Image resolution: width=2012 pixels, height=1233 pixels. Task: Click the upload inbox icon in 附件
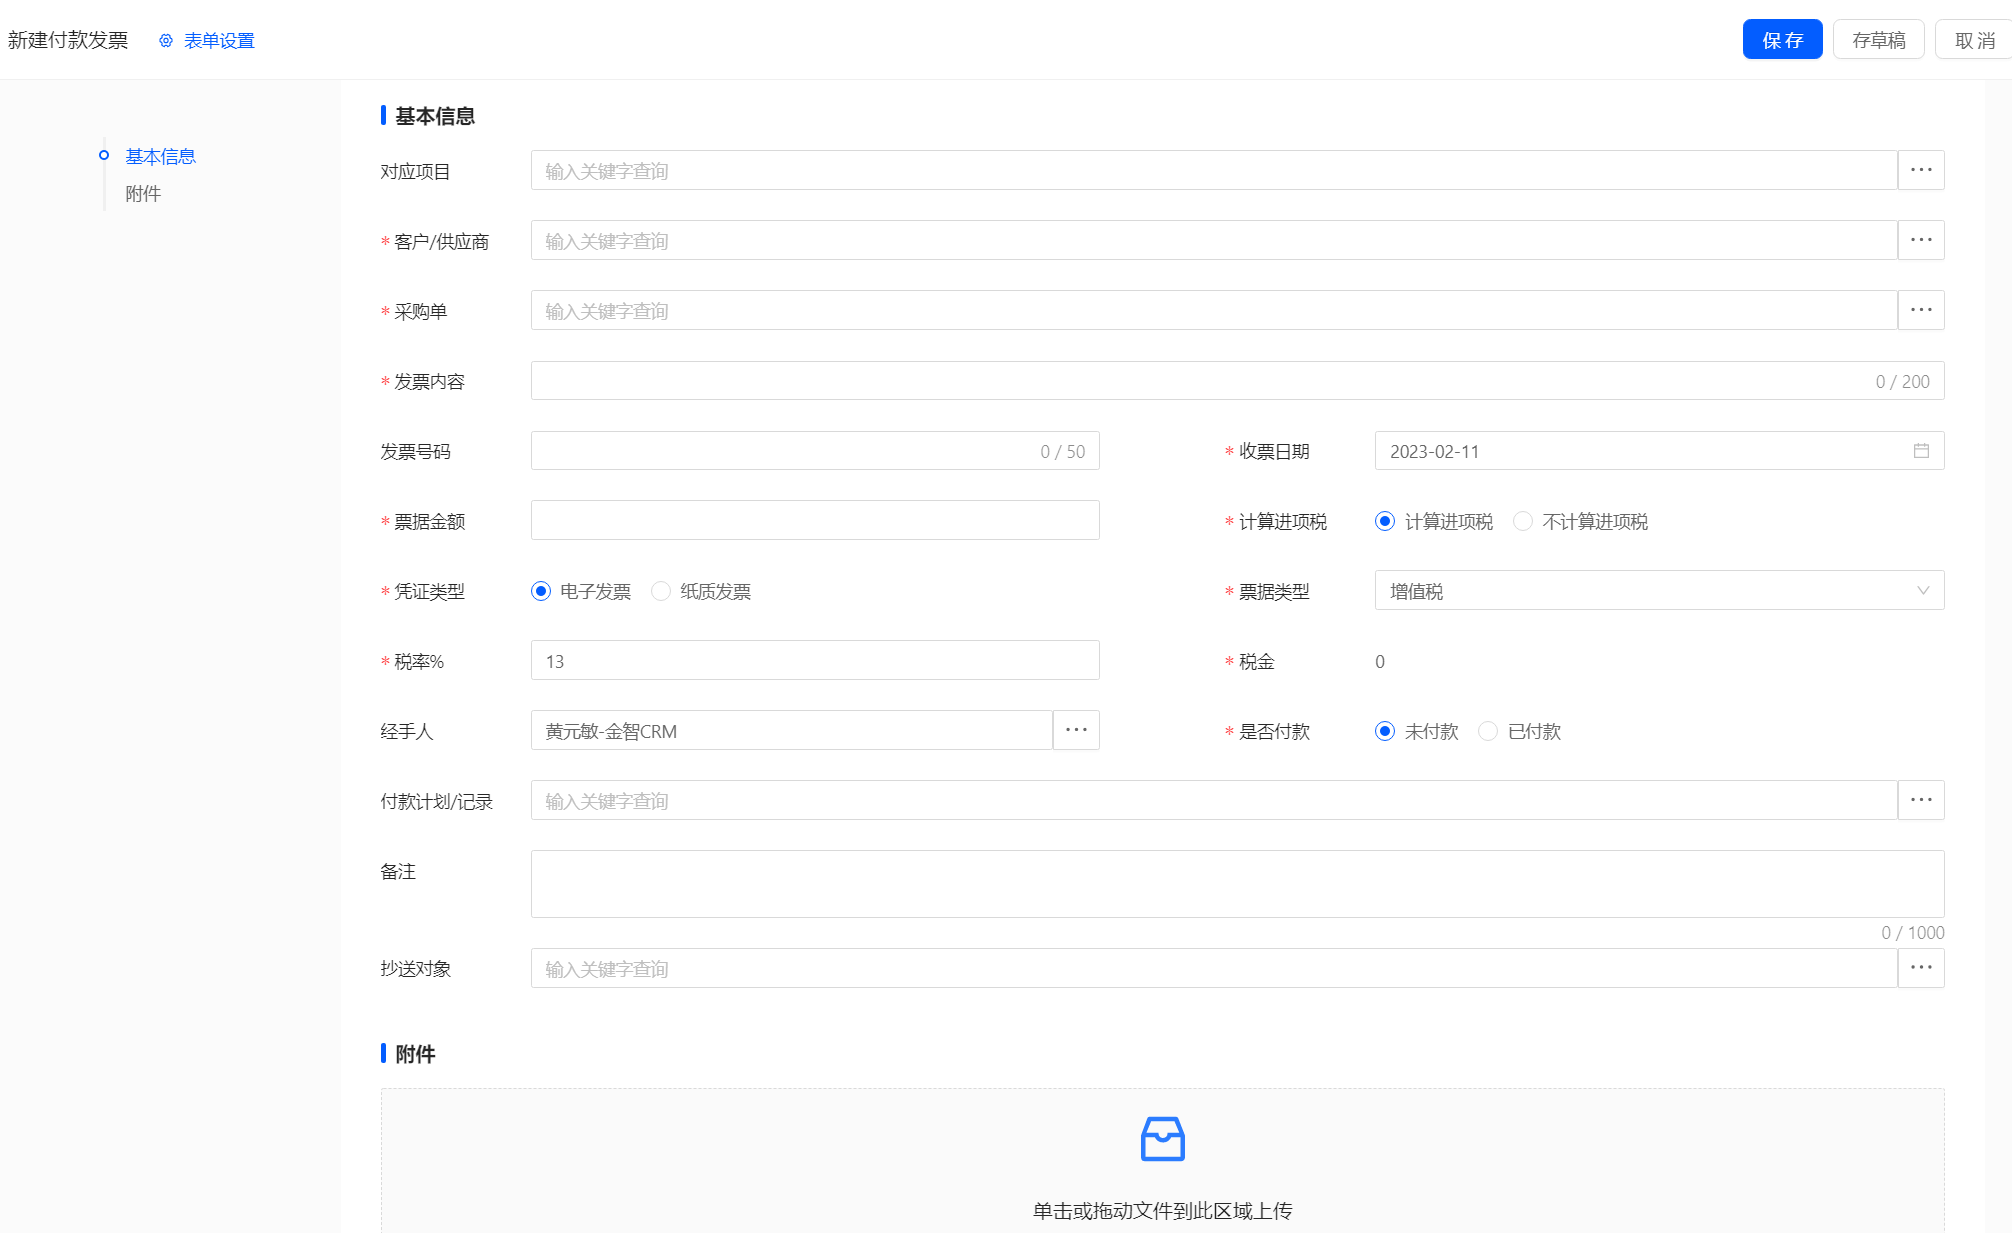pyautogui.click(x=1162, y=1139)
